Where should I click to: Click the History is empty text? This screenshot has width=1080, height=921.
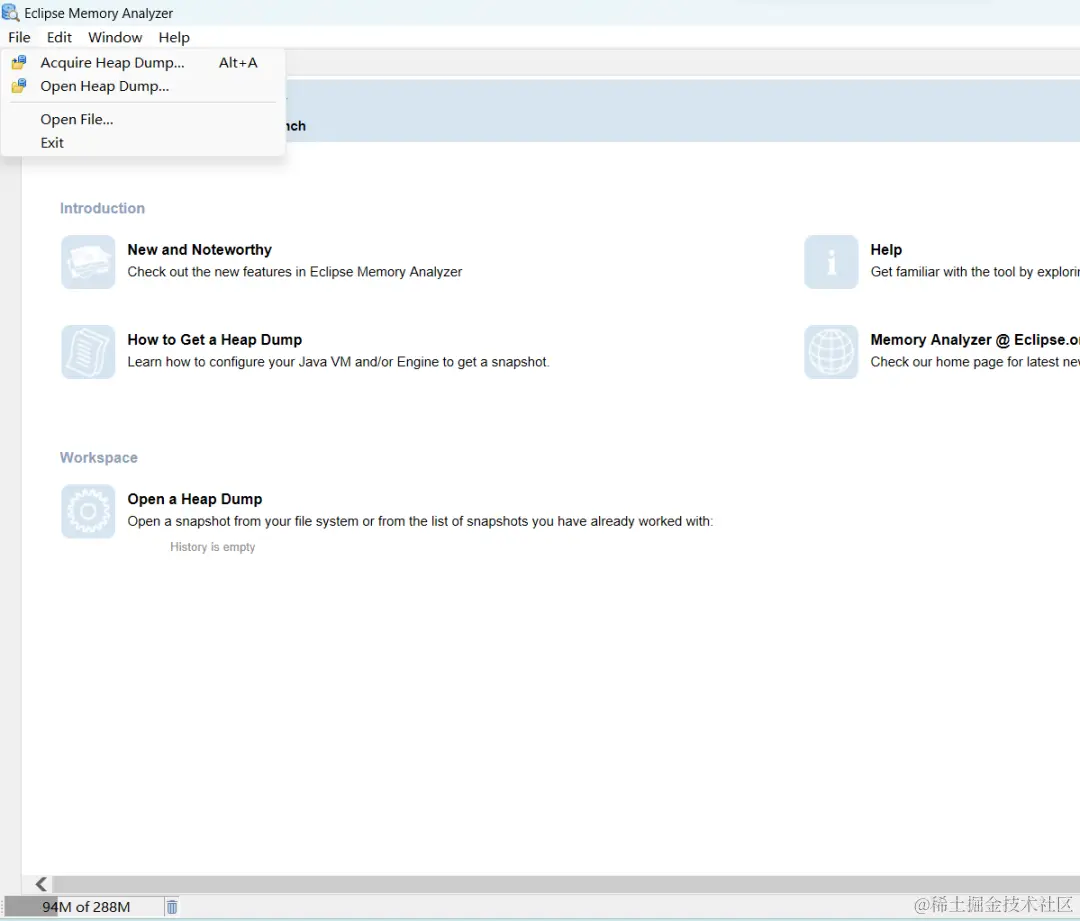212,546
